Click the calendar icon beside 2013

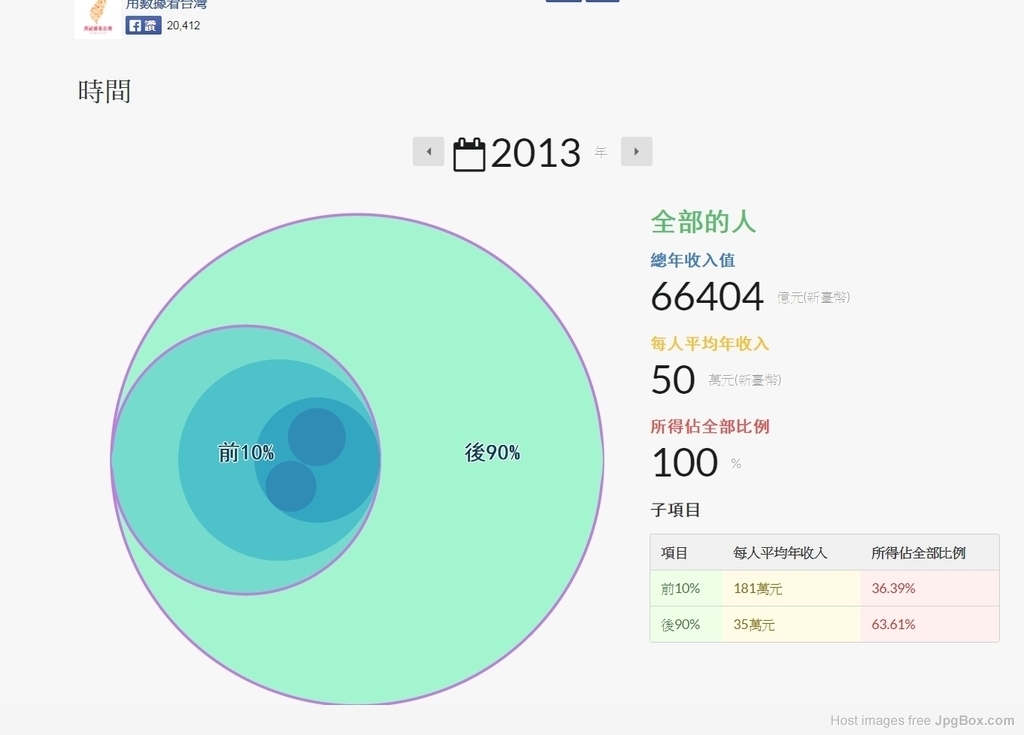click(469, 154)
